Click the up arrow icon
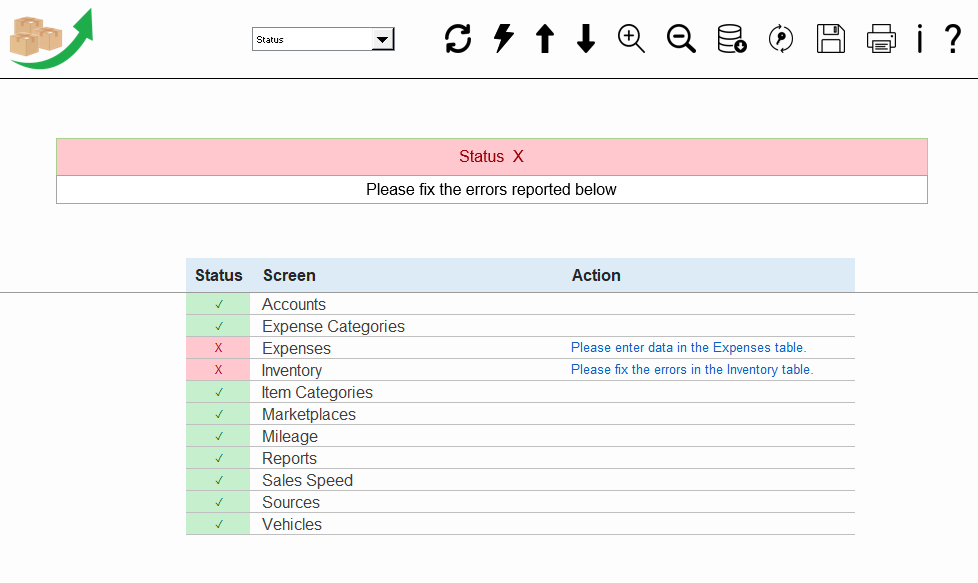This screenshot has width=978, height=583. pyautogui.click(x=545, y=39)
